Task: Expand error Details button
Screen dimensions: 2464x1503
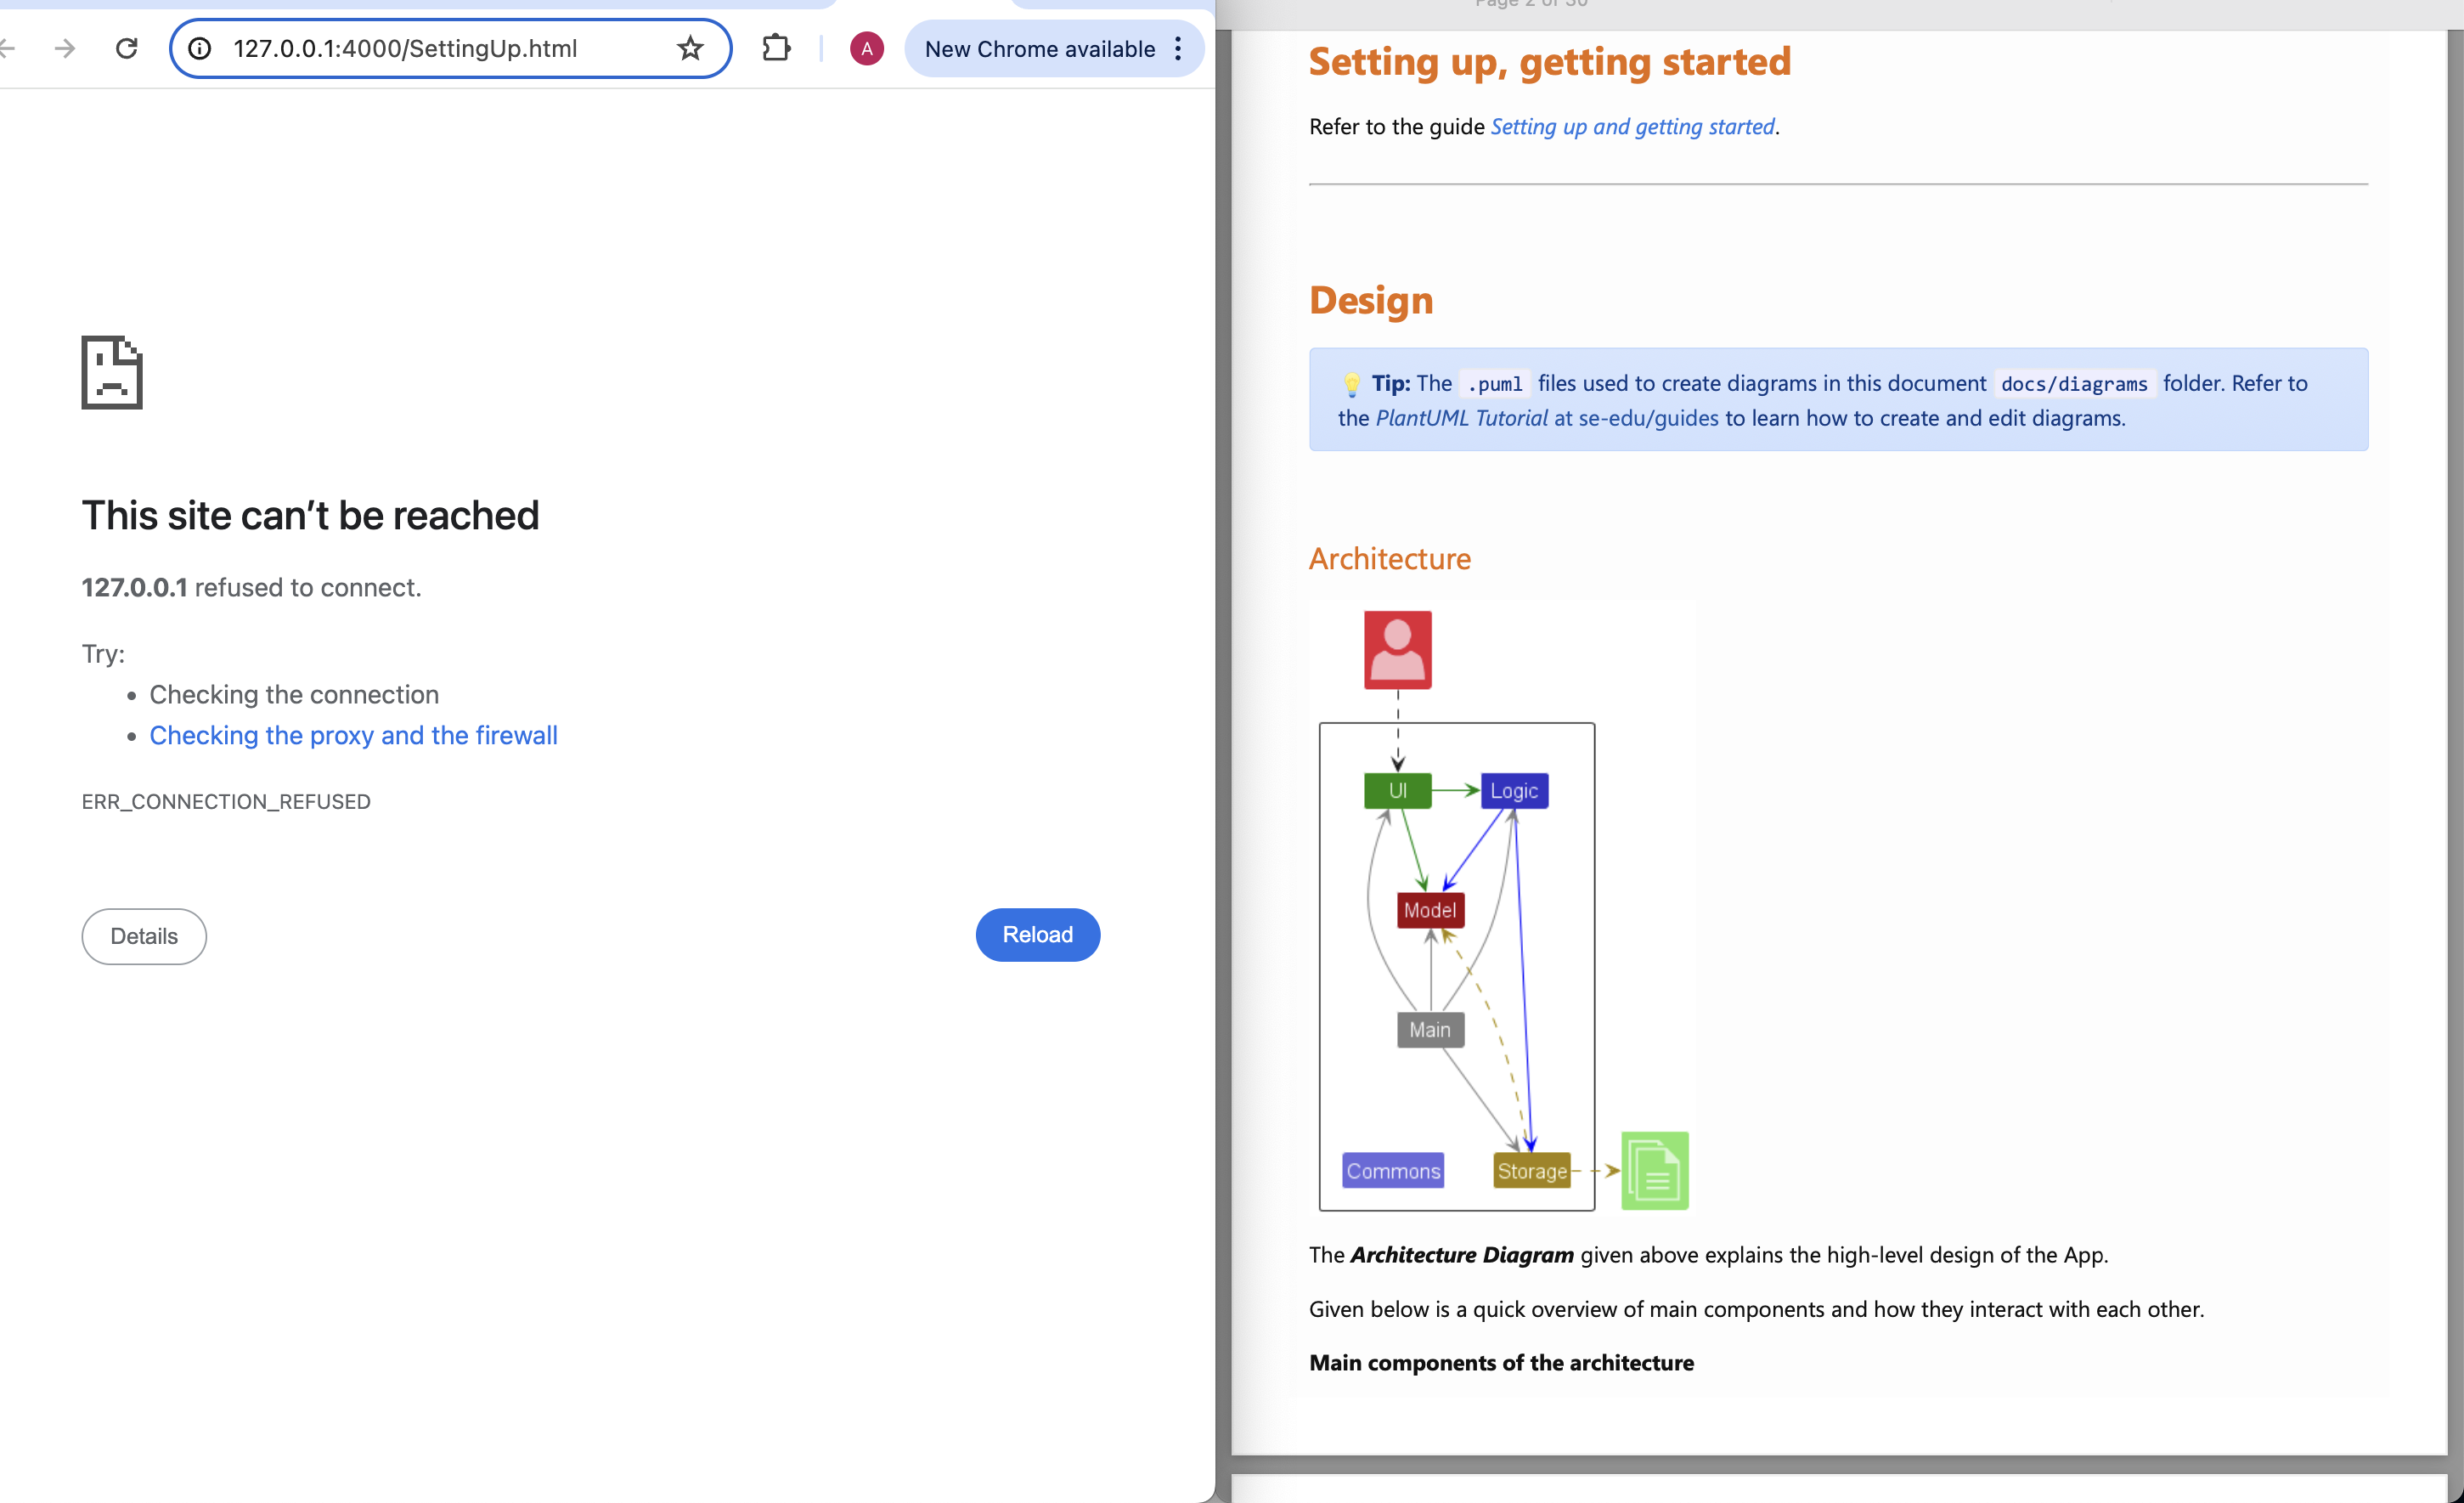Action: click(x=144, y=936)
